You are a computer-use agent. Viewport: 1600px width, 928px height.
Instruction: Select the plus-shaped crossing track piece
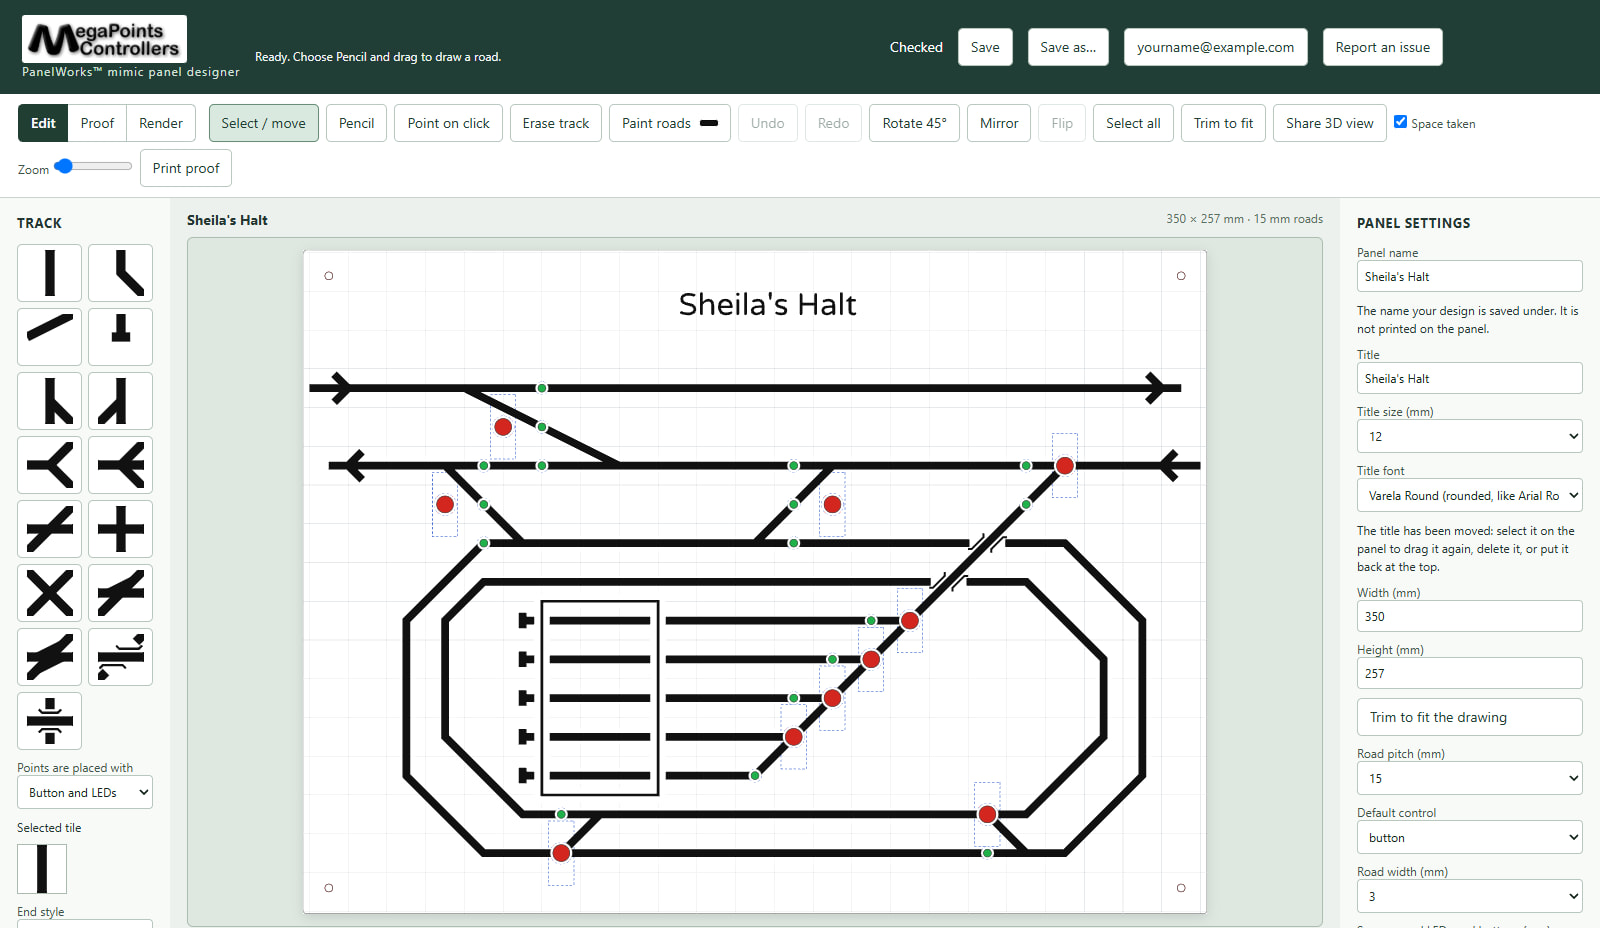point(120,529)
